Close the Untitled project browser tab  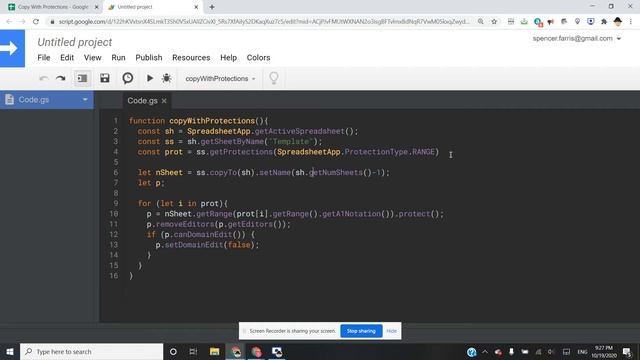click(x=196, y=7)
